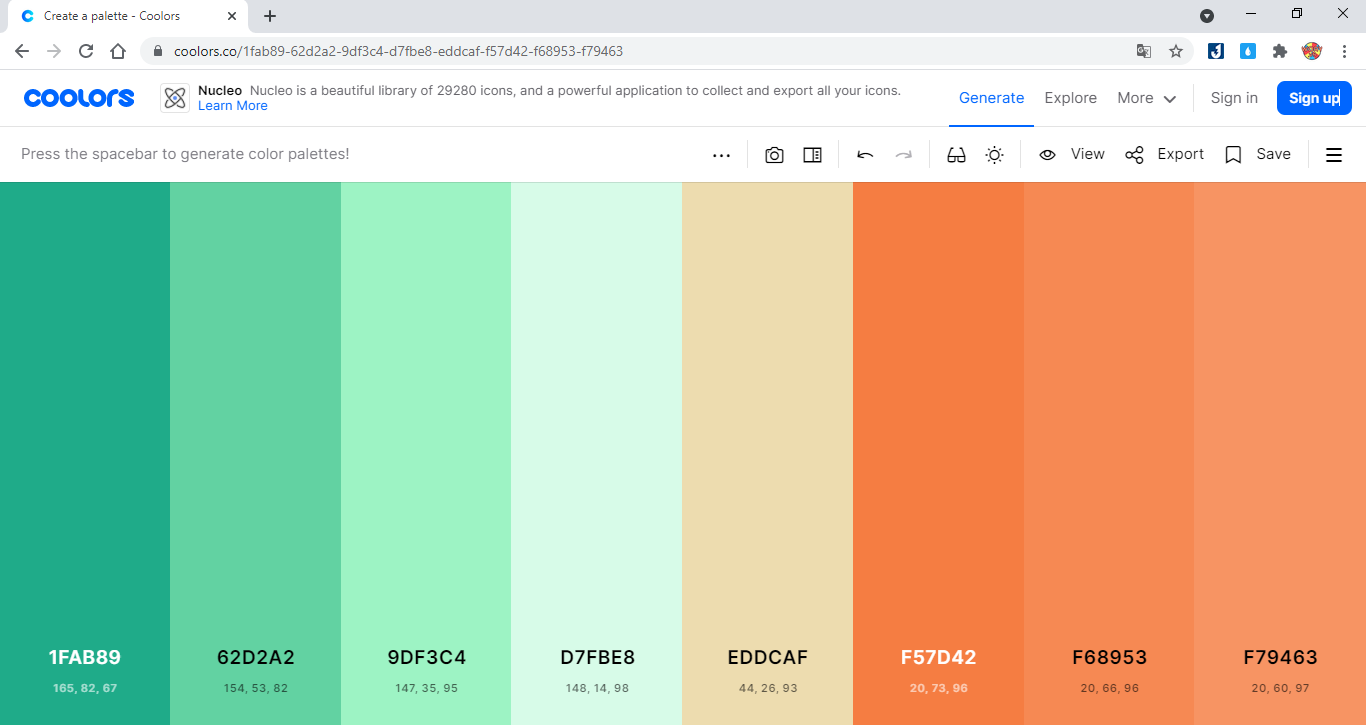Click the Sign up button
Screen dimensions: 1370x725
[x=1314, y=98]
